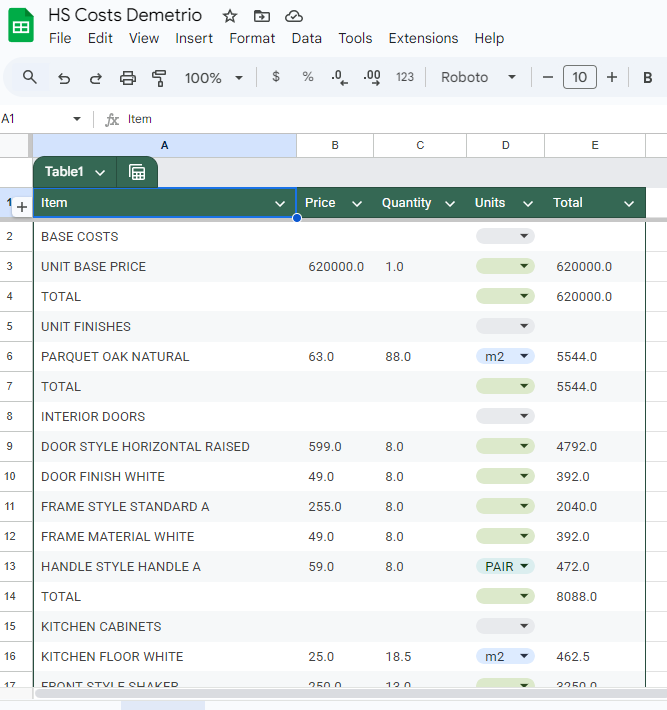This screenshot has height=710, width=667.
Task: Click the redo arrow icon
Action: click(96, 78)
